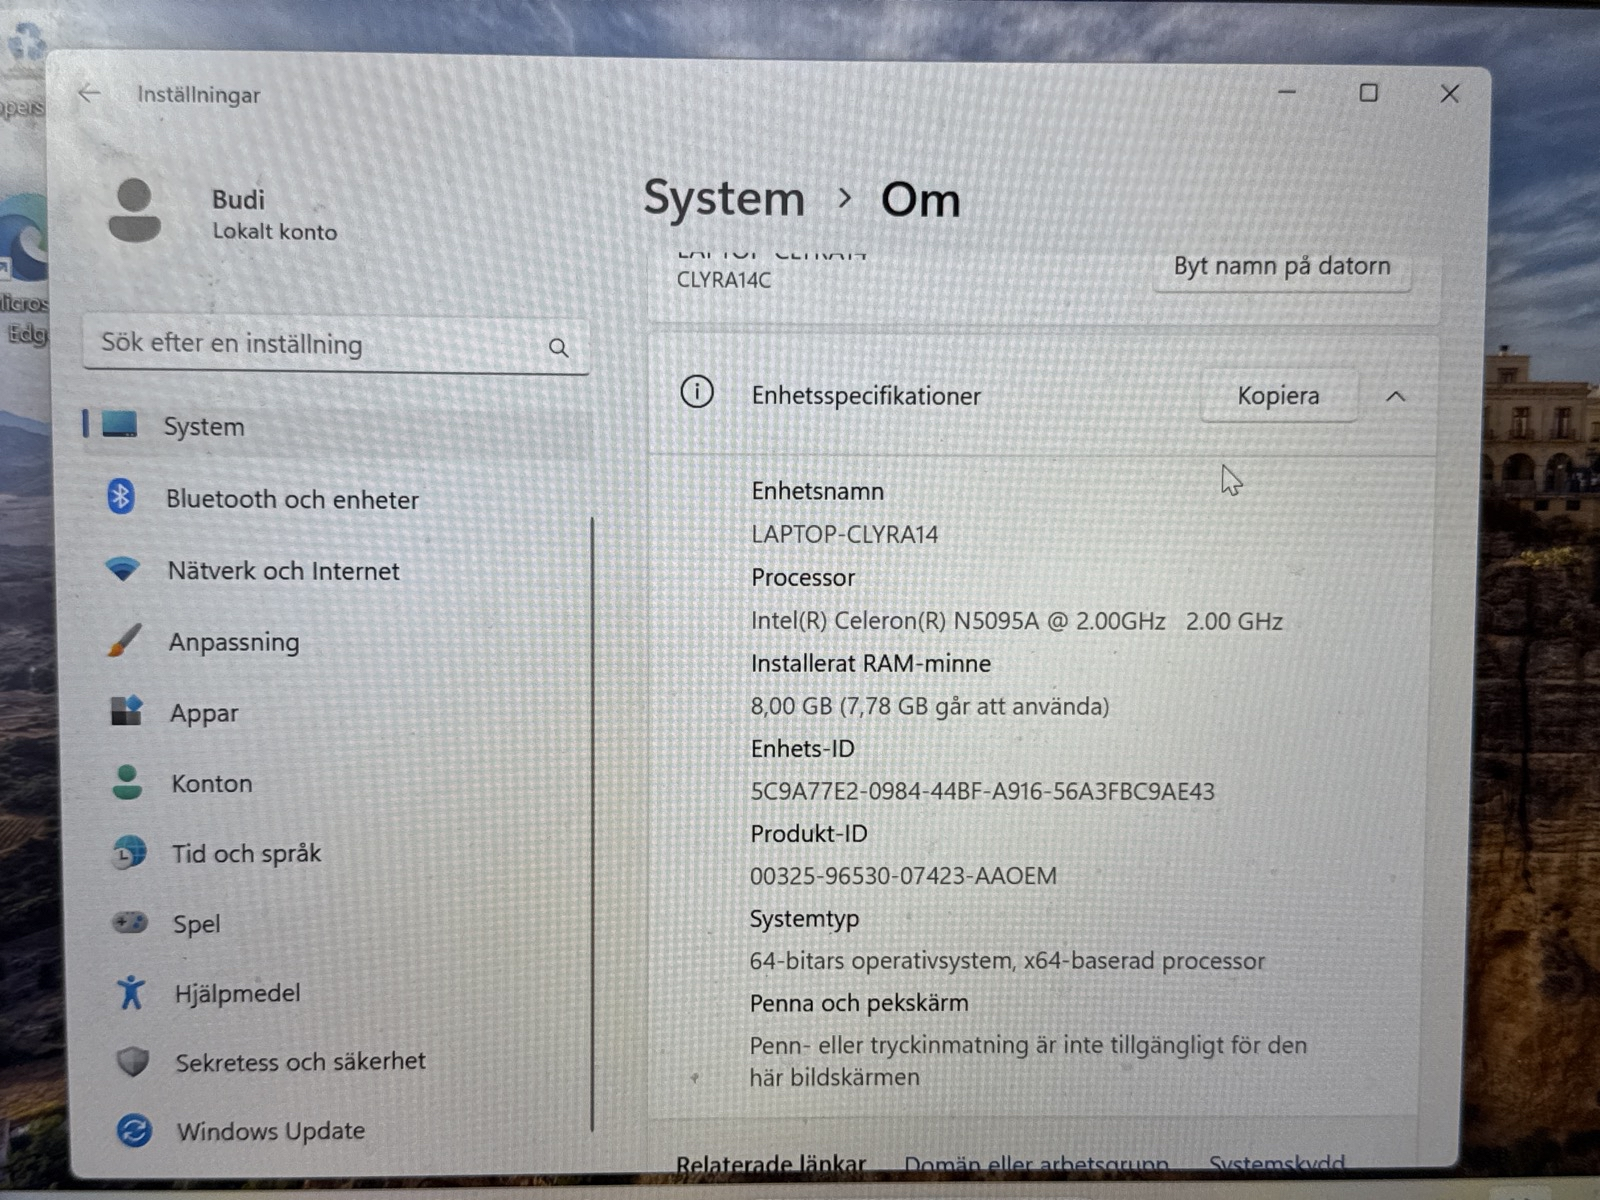1600x1200 pixels.
Task: Click the CLYRA14C model text
Action: (x=724, y=280)
